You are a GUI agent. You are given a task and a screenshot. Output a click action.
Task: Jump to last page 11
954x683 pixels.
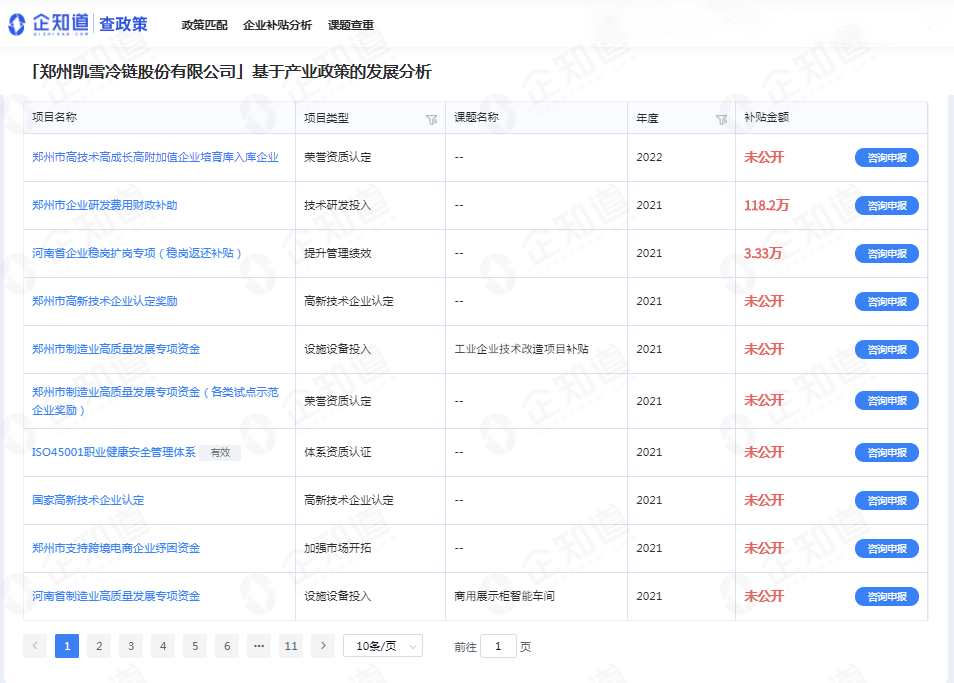tap(291, 646)
